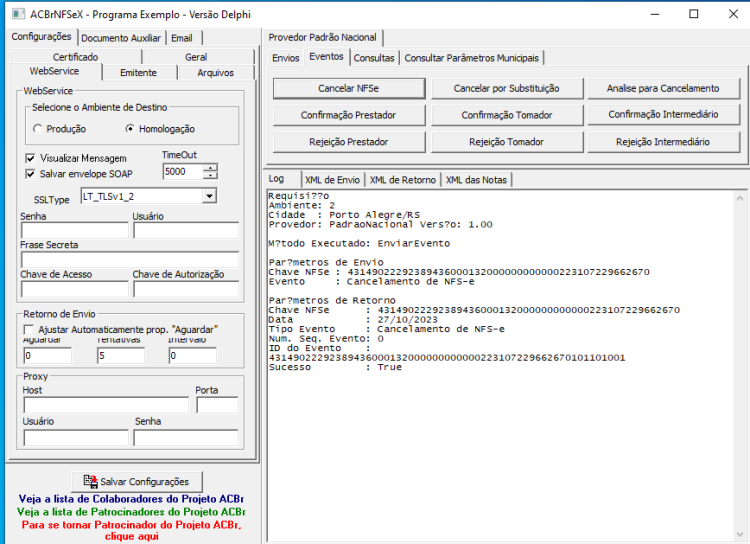Click the Rejeição Prestador button
Screen dimensions: 750x544
point(349,142)
